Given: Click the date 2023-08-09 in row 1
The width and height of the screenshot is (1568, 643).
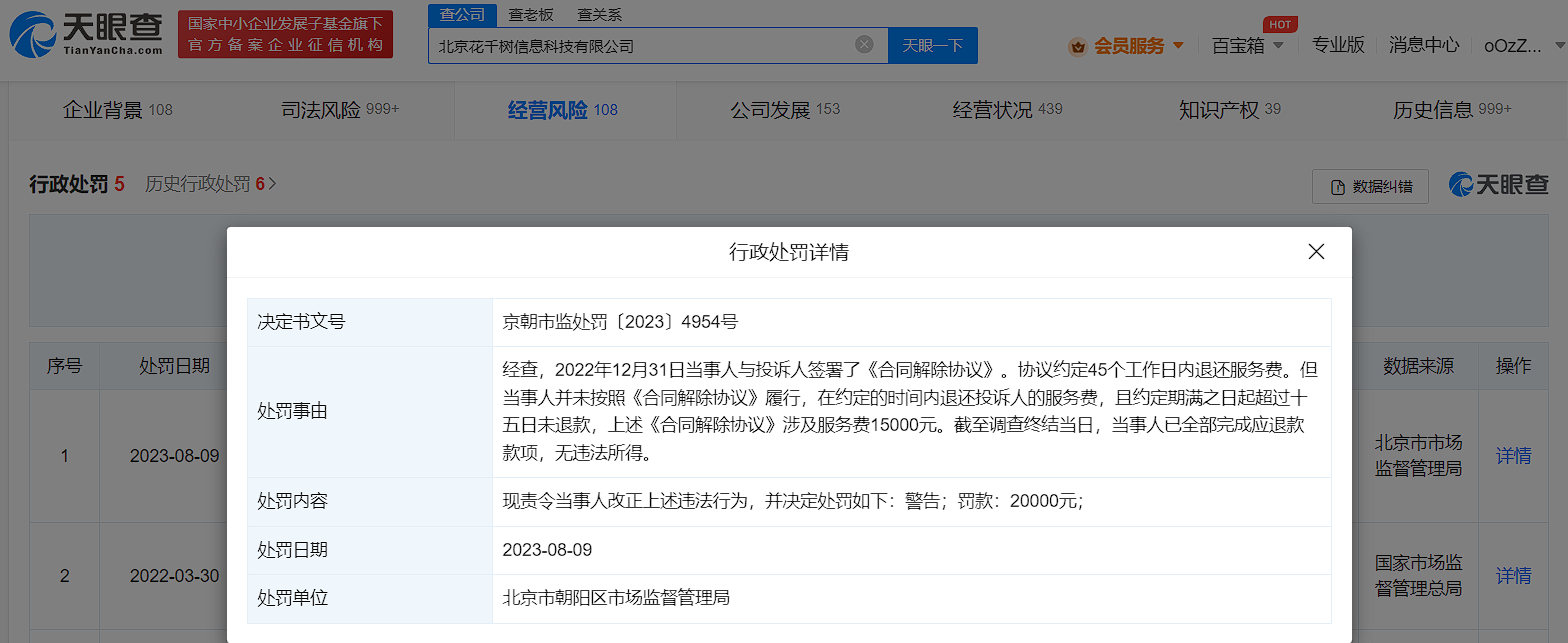Looking at the screenshot, I should [x=174, y=456].
